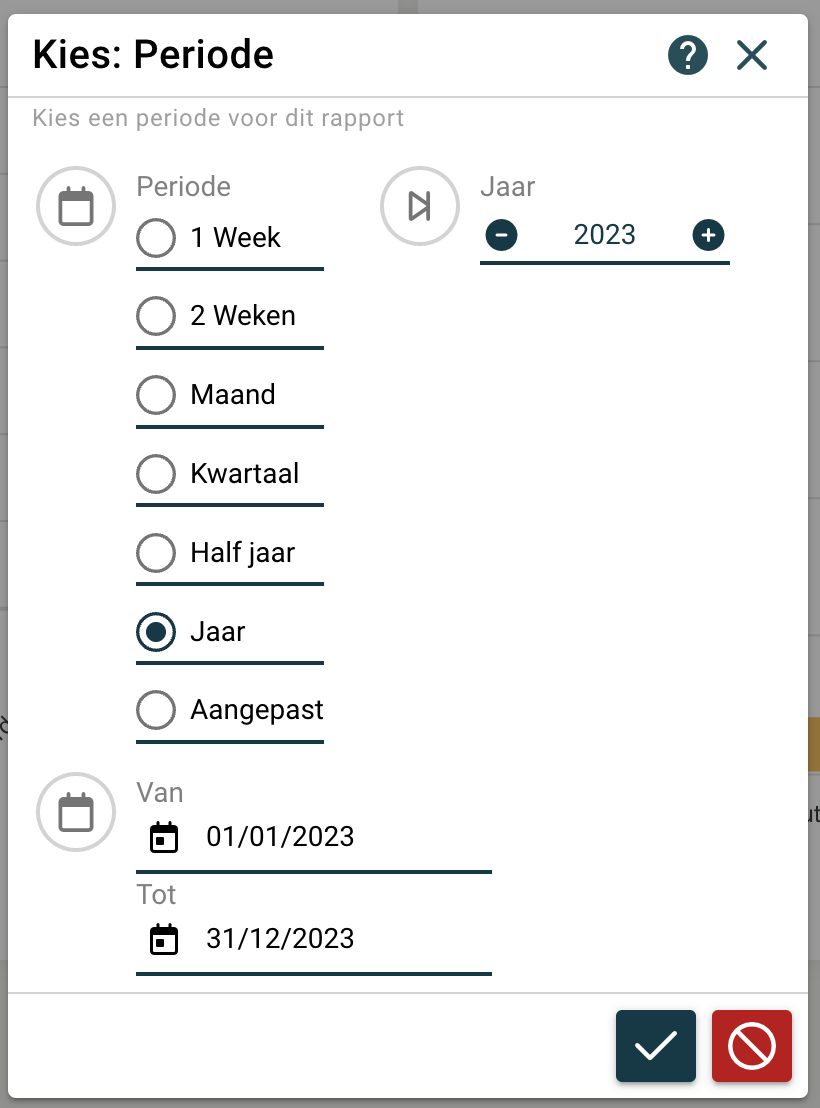The width and height of the screenshot is (820, 1108).
Task: Click the skip-forward icon beside Jaar
Action: (x=420, y=207)
